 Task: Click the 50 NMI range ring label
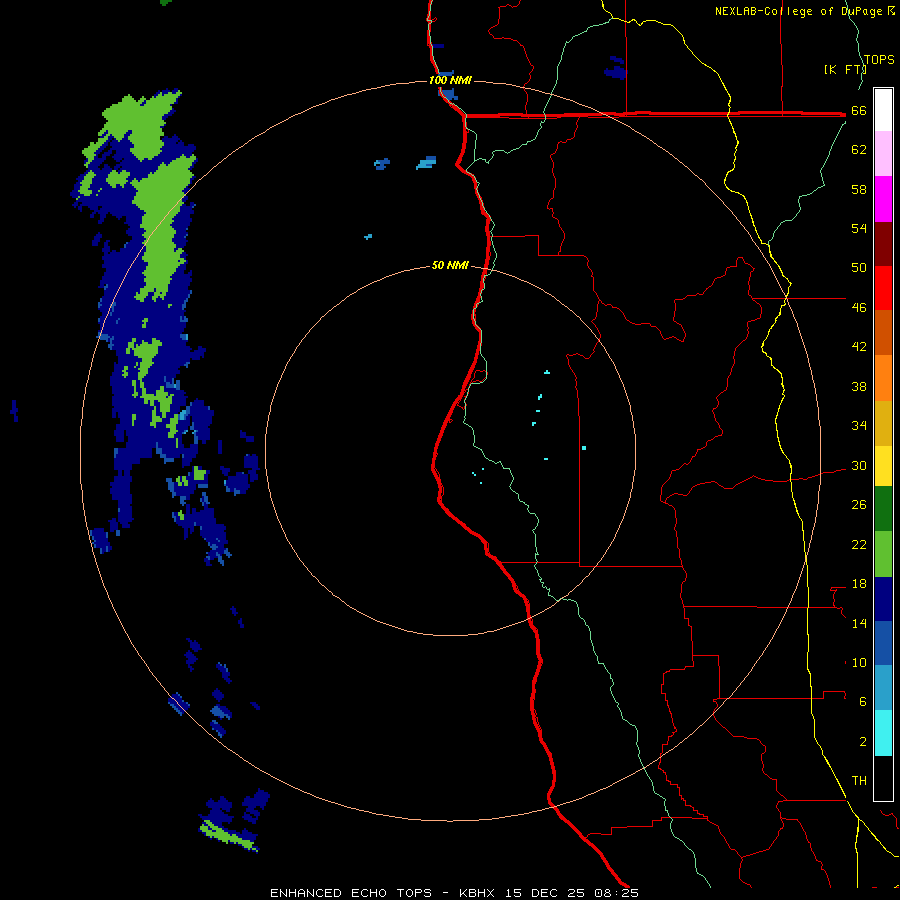tap(450, 265)
